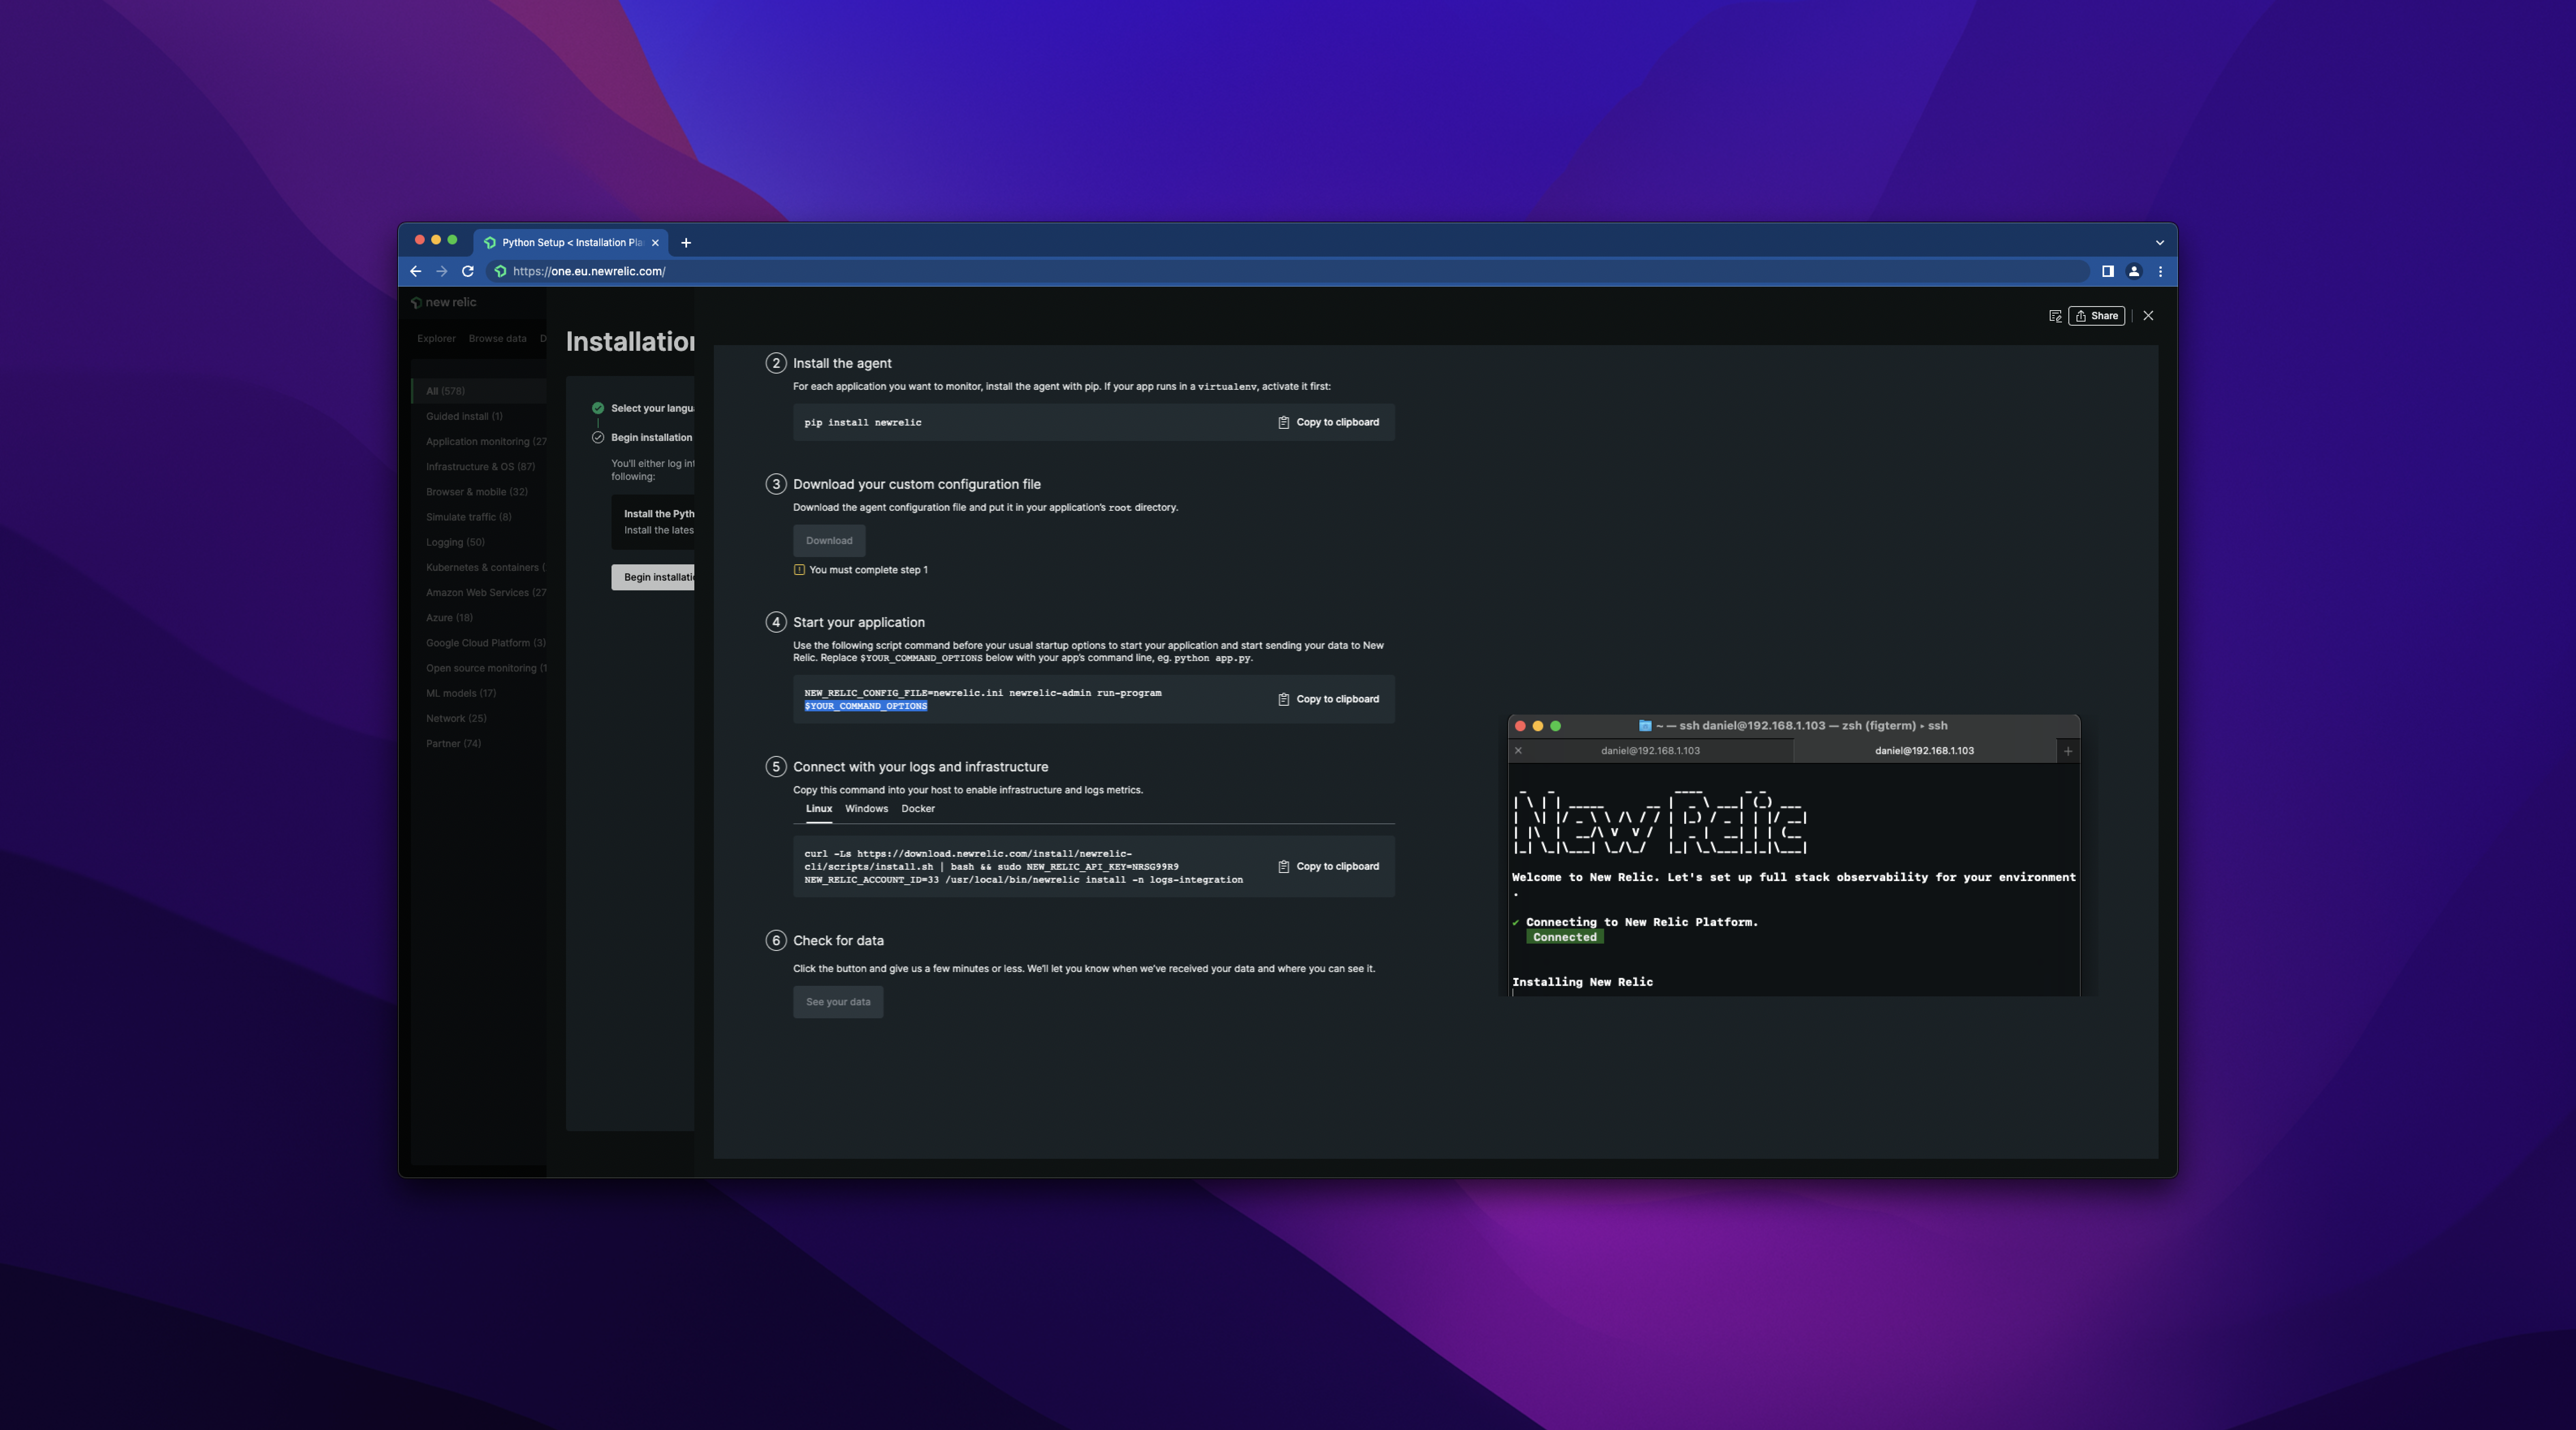Open the browser profile icon
This screenshot has width=2576, height=1430.
click(2133, 271)
